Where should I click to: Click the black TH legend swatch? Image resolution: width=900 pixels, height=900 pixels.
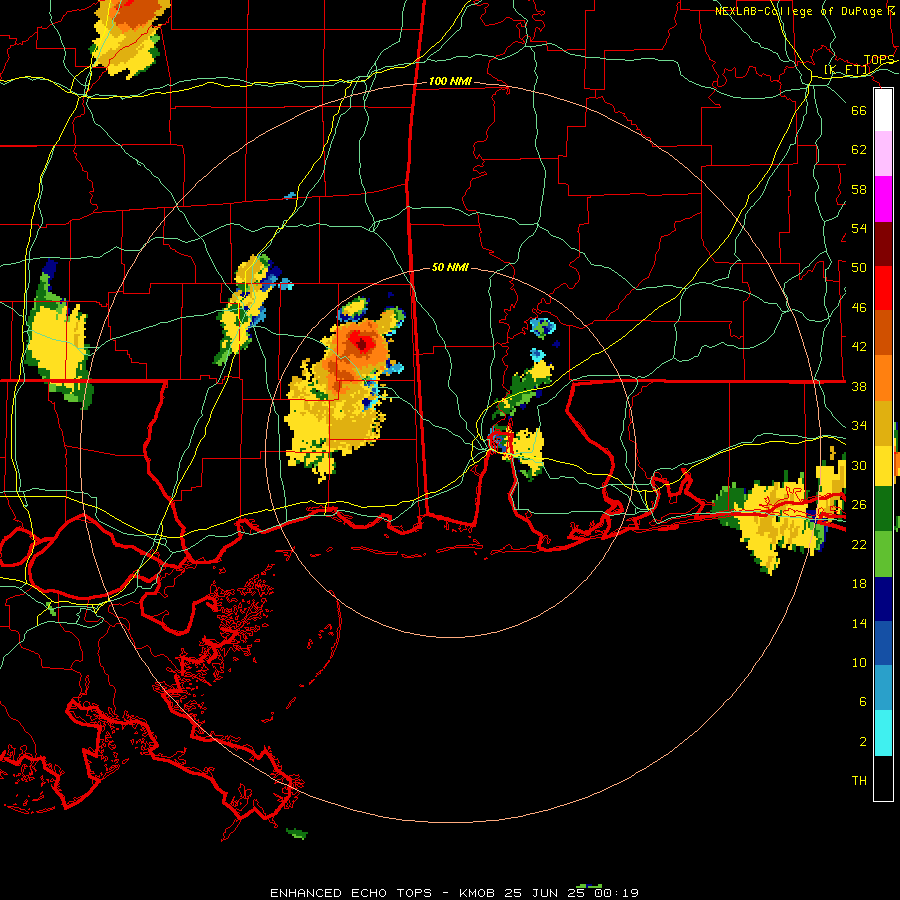[883, 778]
